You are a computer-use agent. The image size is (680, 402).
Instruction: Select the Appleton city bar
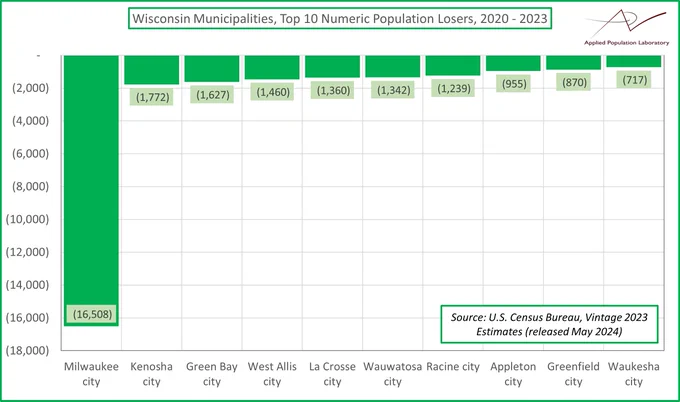click(x=513, y=63)
